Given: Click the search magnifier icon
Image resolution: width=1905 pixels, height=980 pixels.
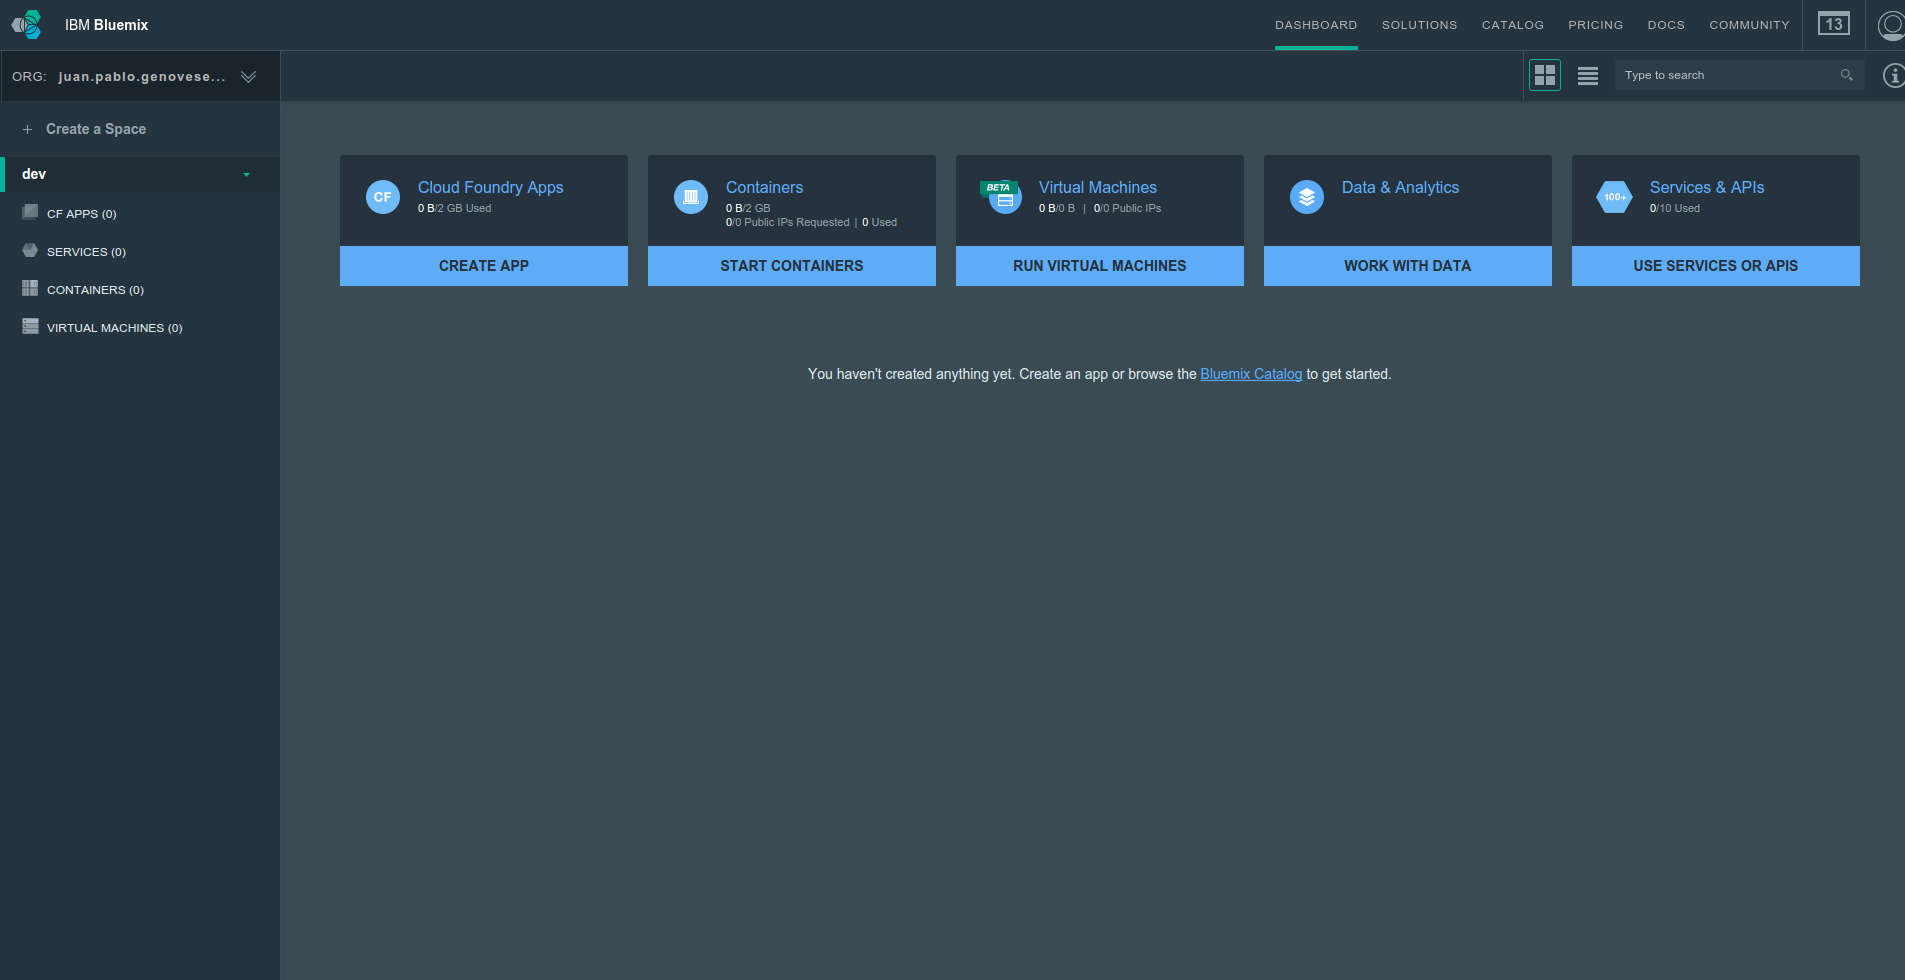Looking at the screenshot, I should (x=1847, y=75).
